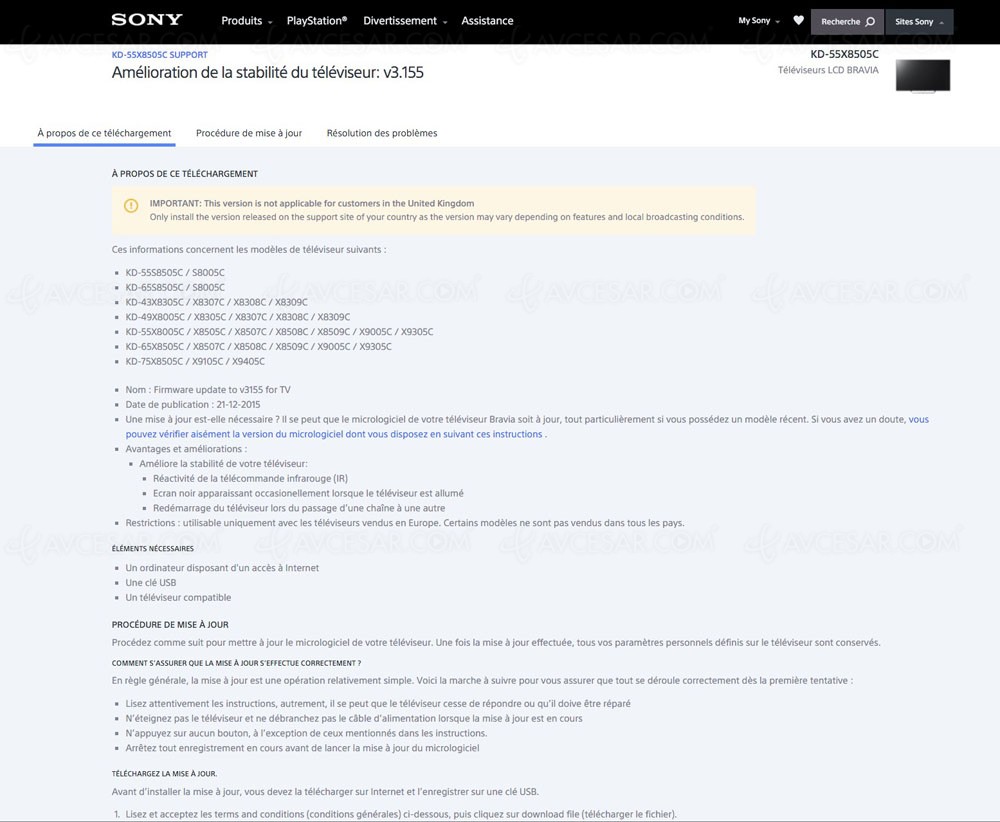Click the heart favorites icon
This screenshot has height=822, width=1000.
point(798,20)
